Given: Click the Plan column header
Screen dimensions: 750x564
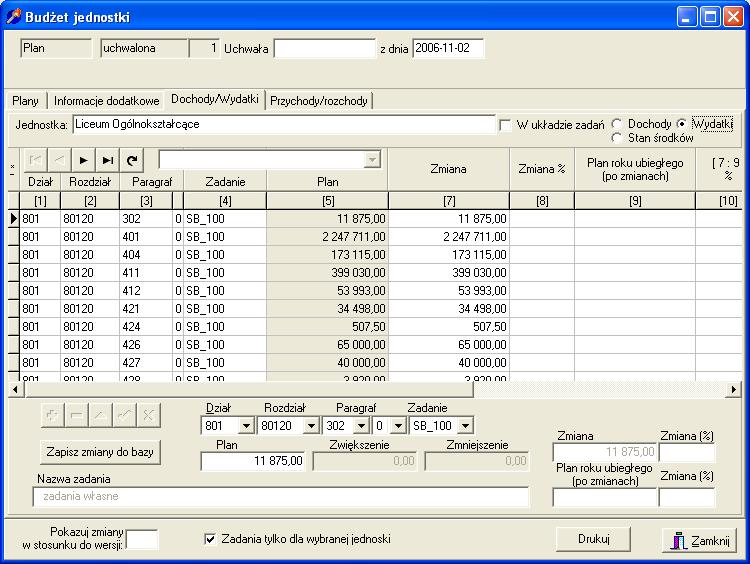Looking at the screenshot, I should tap(328, 182).
